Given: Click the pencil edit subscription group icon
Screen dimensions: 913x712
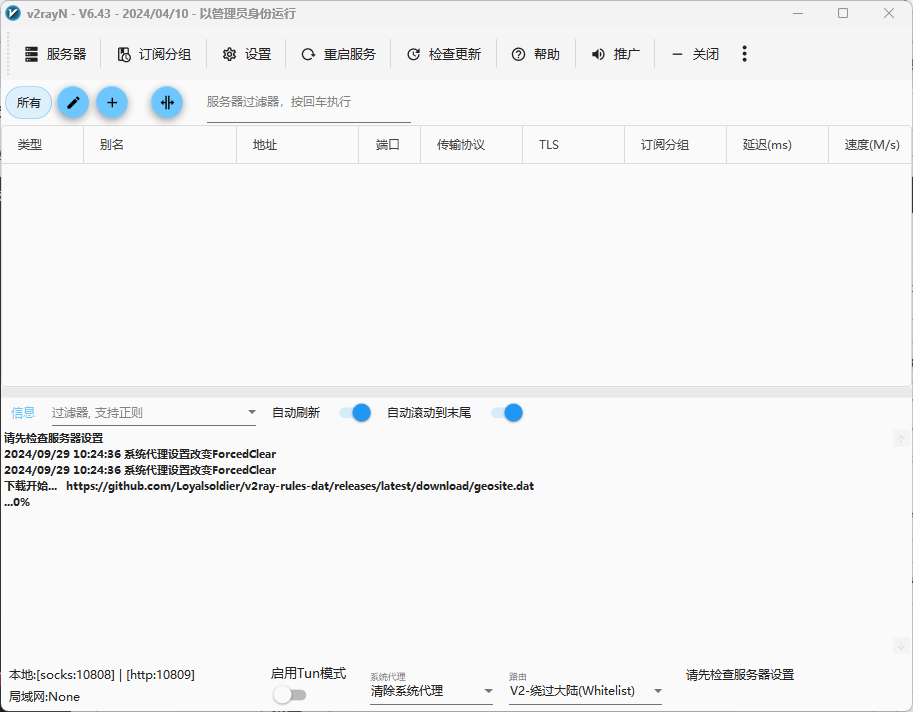Looking at the screenshot, I should point(73,102).
